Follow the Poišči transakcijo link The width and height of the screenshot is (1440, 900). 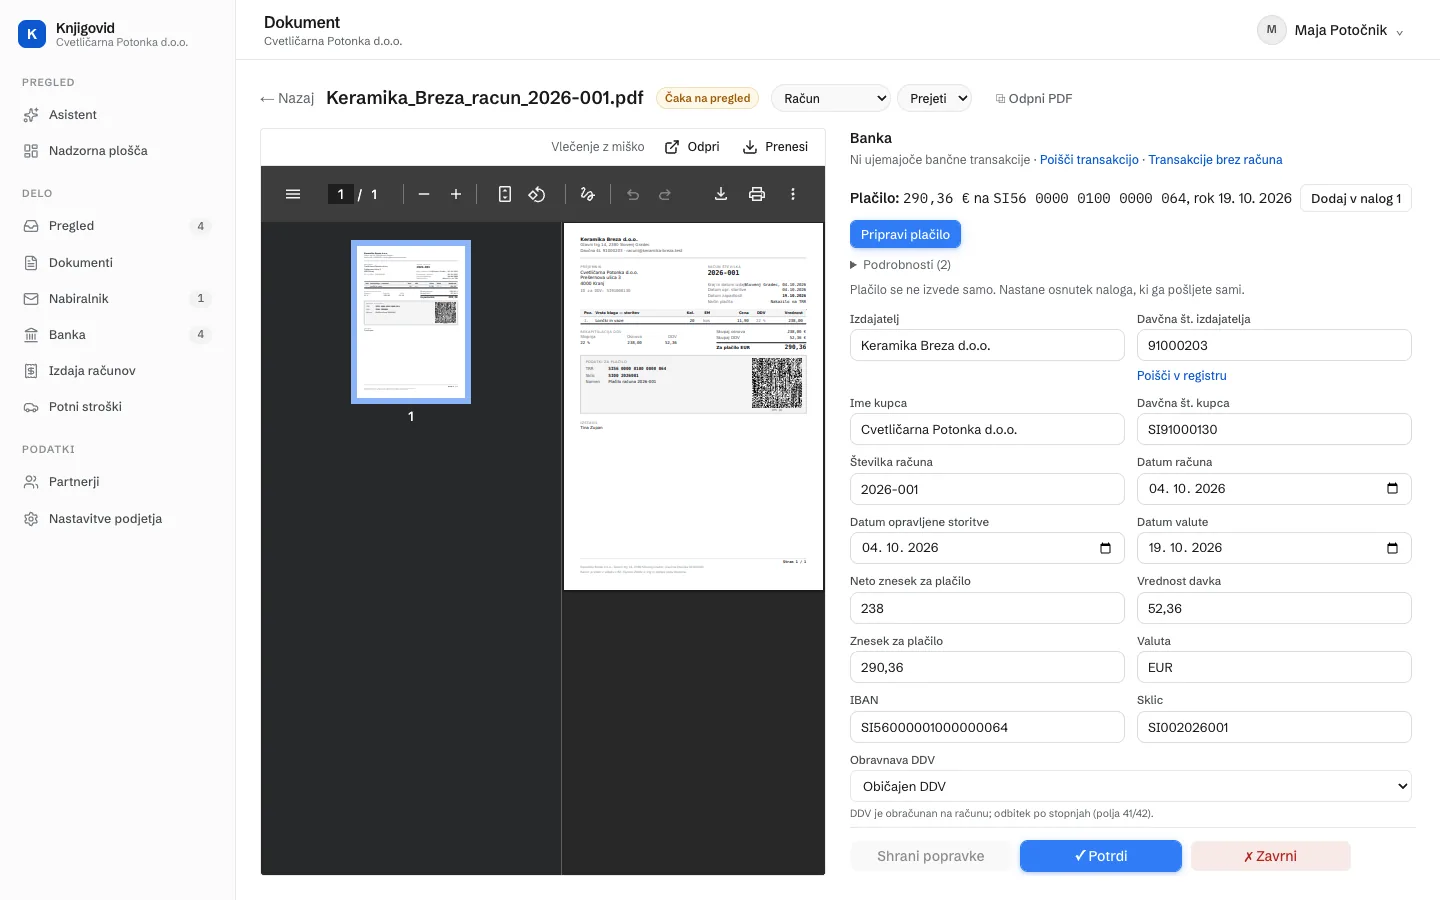coord(1089,160)
